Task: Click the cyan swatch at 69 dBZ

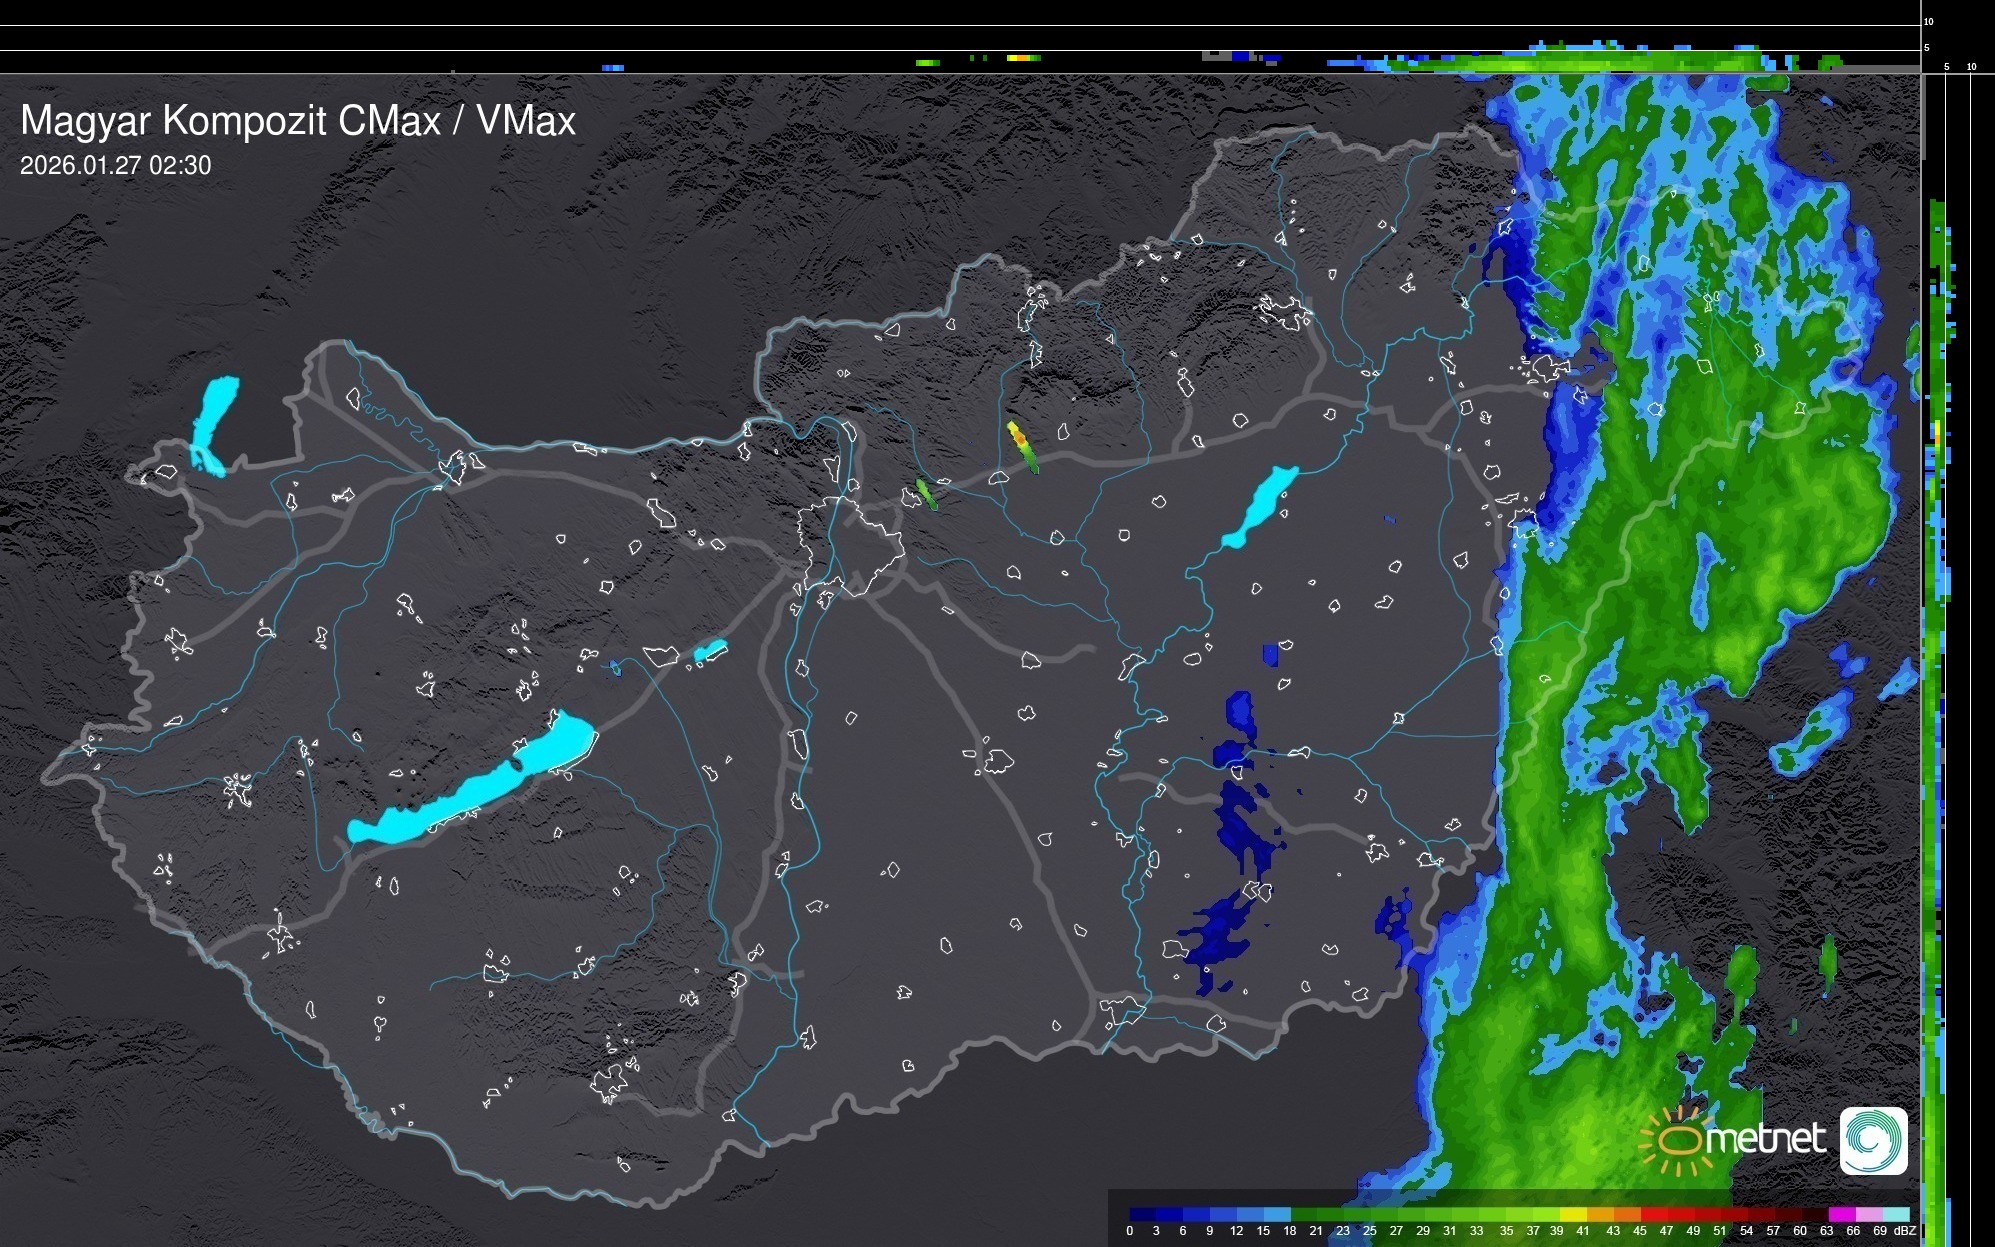Action: pos(1896,1215)
